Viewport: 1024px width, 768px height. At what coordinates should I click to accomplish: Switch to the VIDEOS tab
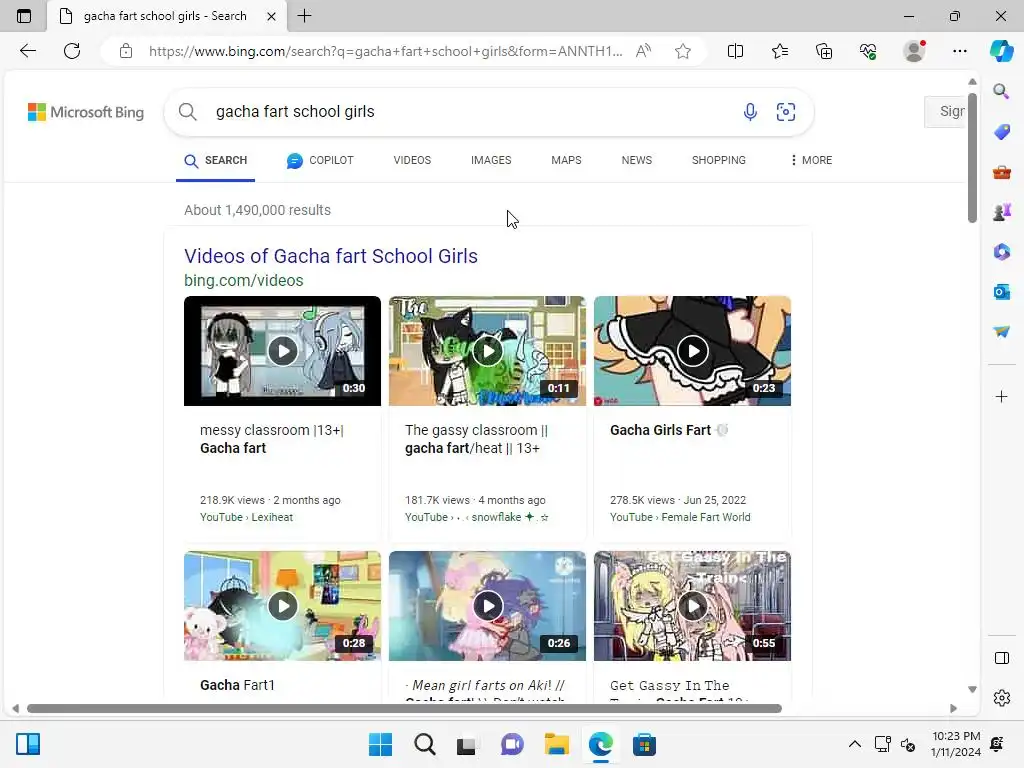[412, 161]
